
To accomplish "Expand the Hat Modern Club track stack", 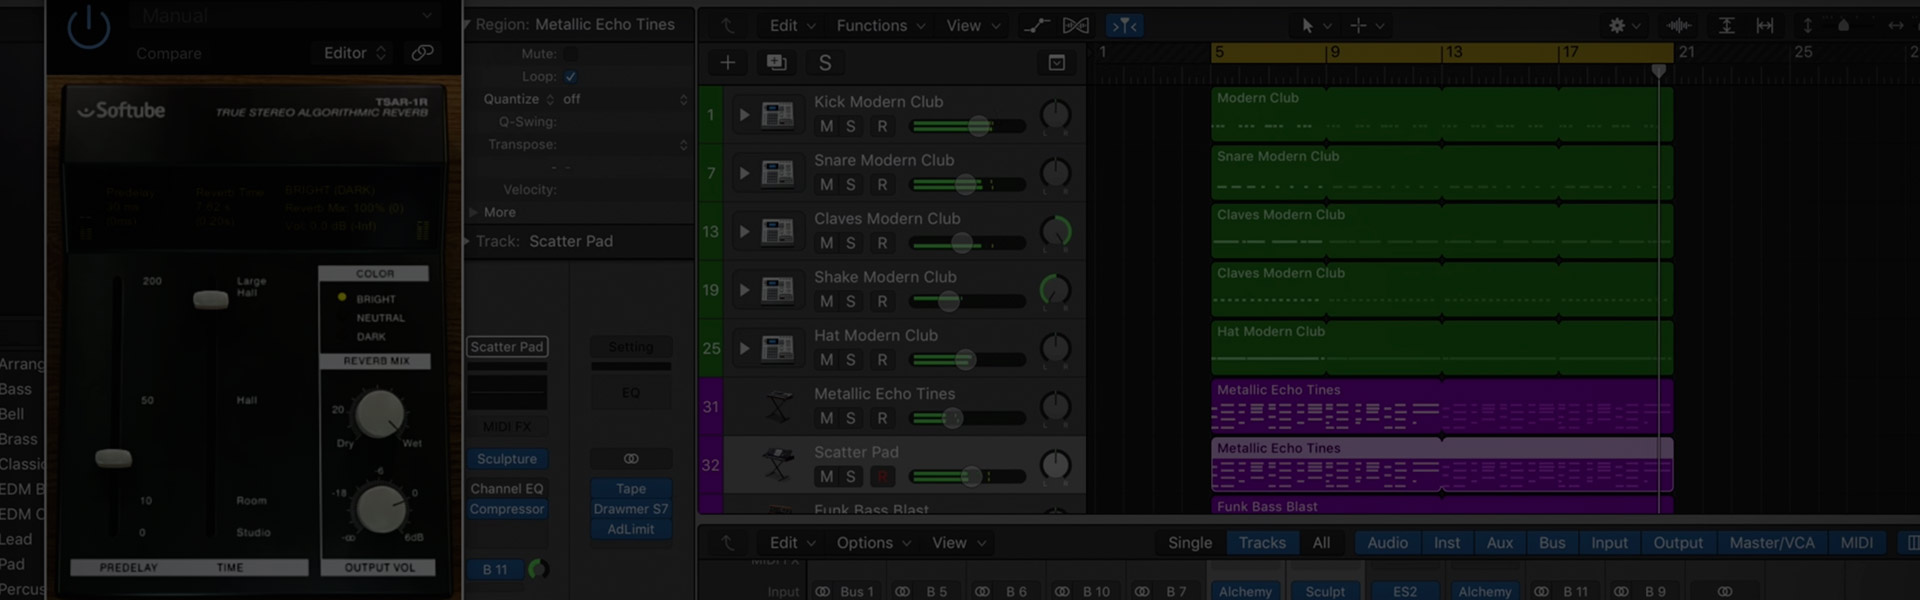I will (744, 348).
